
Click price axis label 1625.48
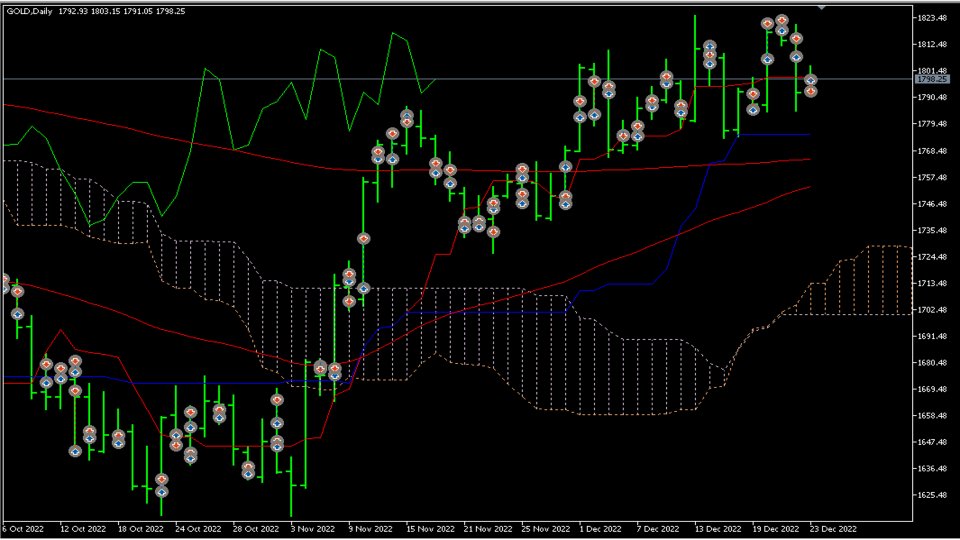click(x=932, y=496)
